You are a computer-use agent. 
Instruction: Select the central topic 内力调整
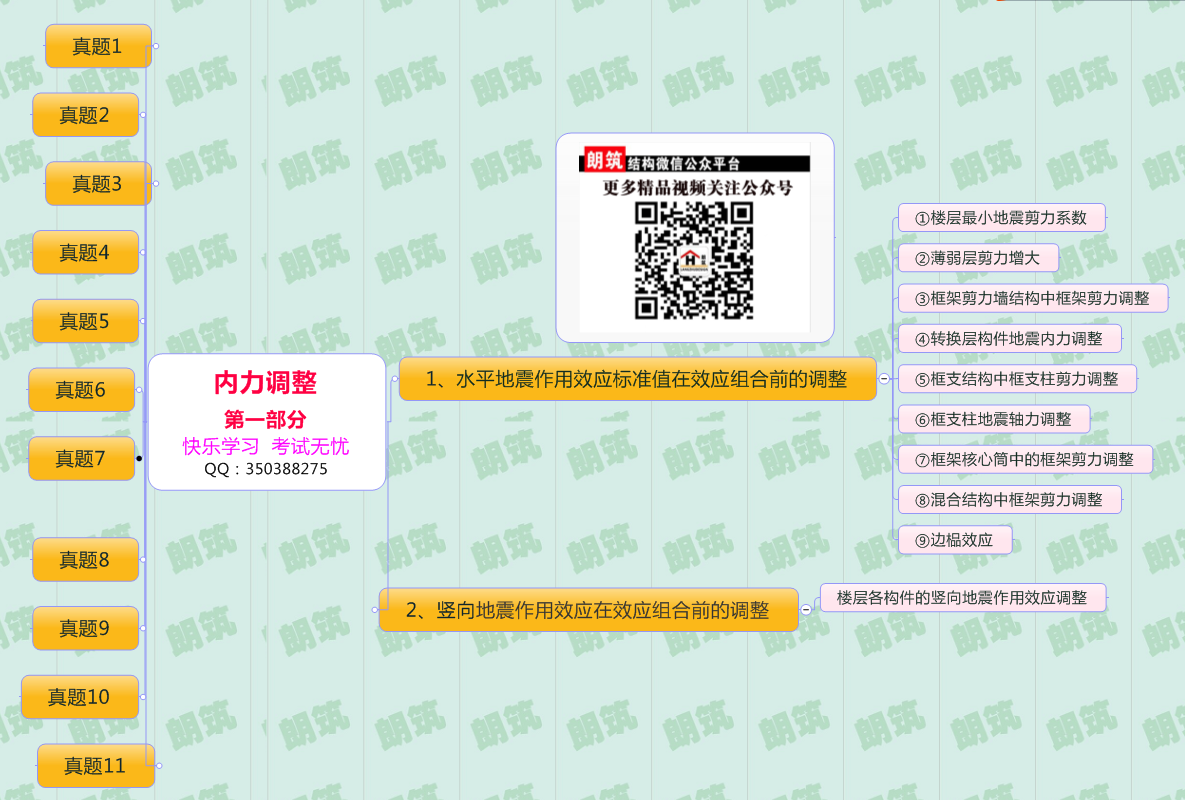point(266,421)
